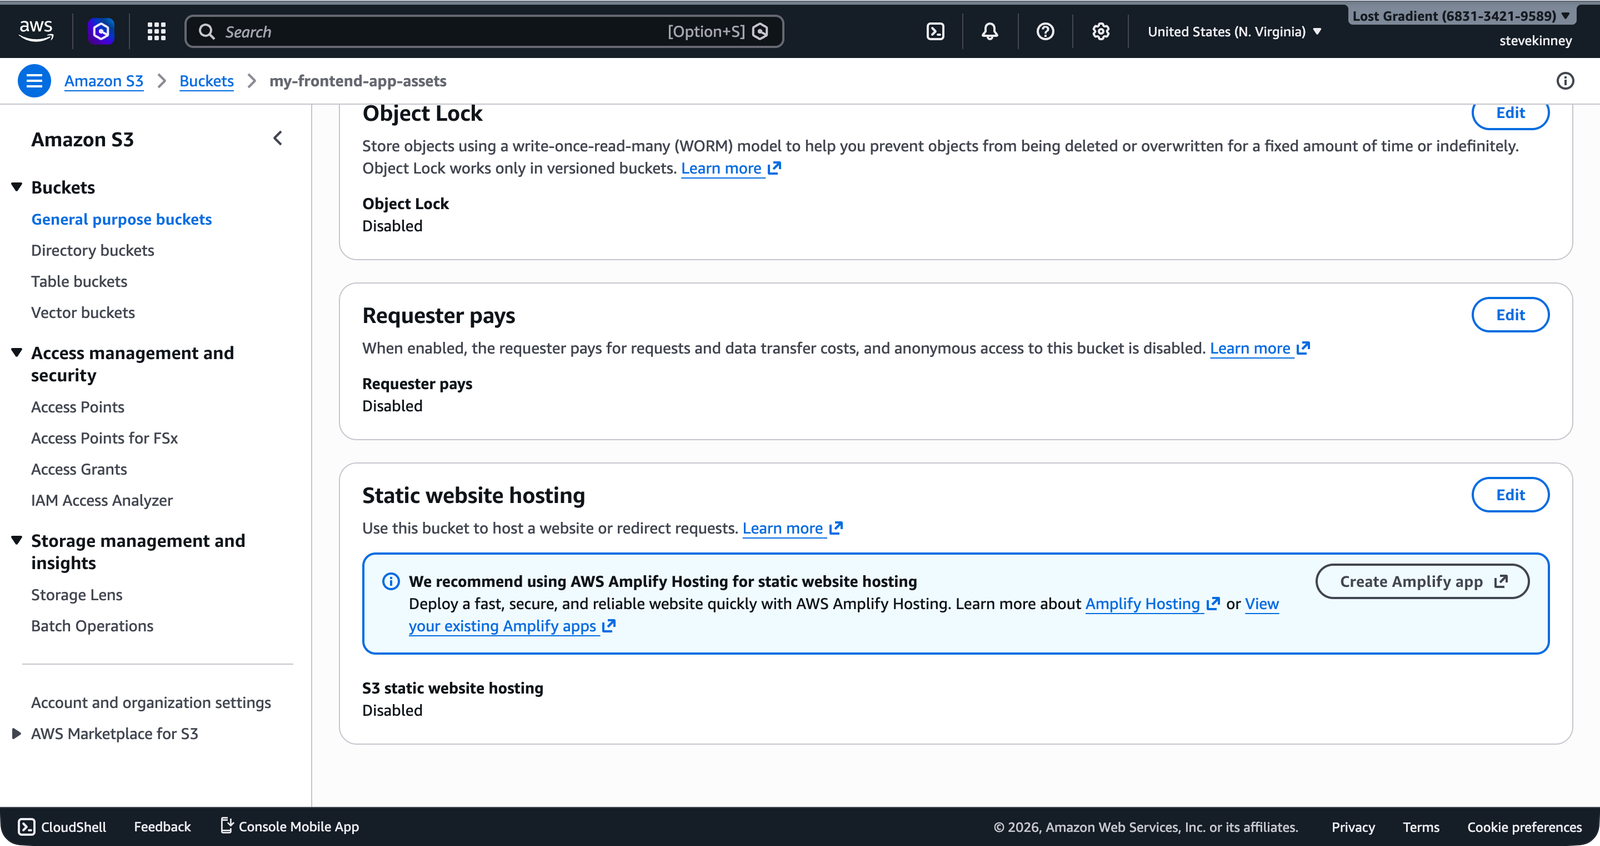
Task: Open Access Grants in sidebar
Action: point(79,469)
